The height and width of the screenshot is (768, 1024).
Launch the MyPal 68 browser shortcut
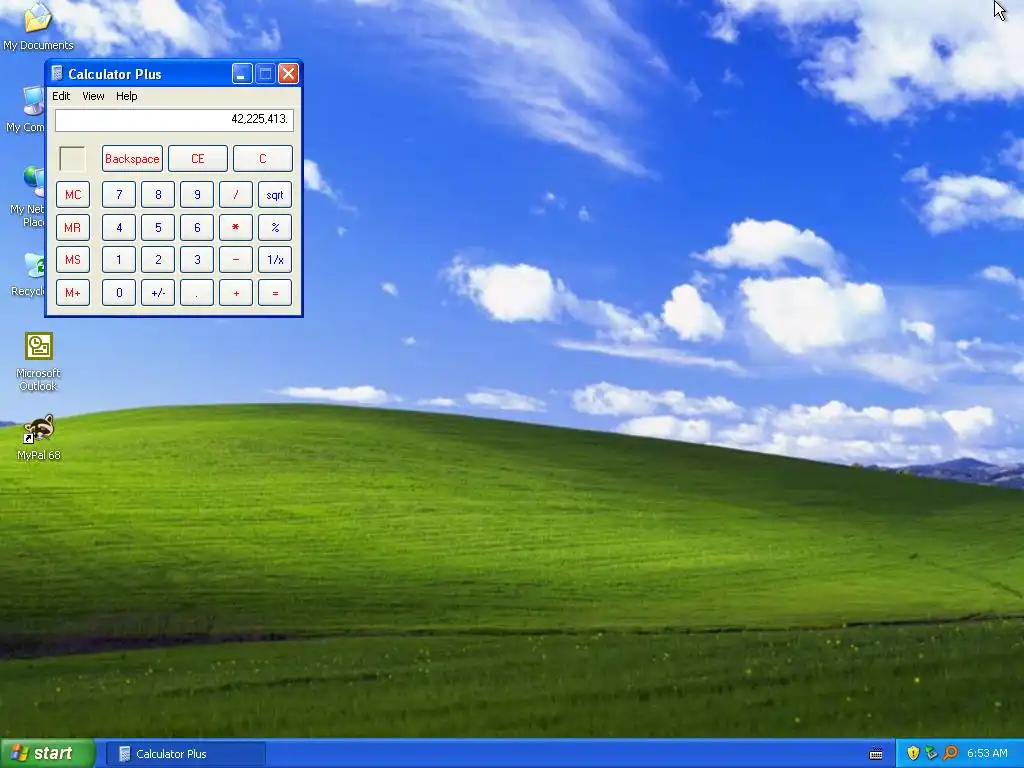tap(39, 437)
